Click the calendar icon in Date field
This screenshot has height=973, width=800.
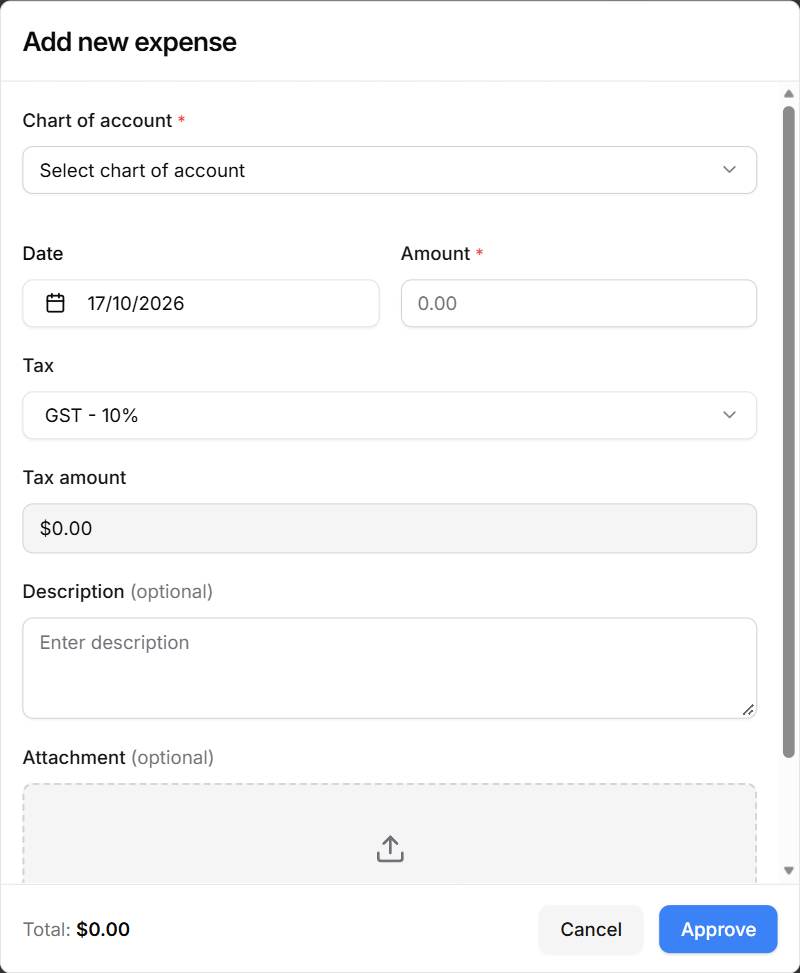click(55, 303)
